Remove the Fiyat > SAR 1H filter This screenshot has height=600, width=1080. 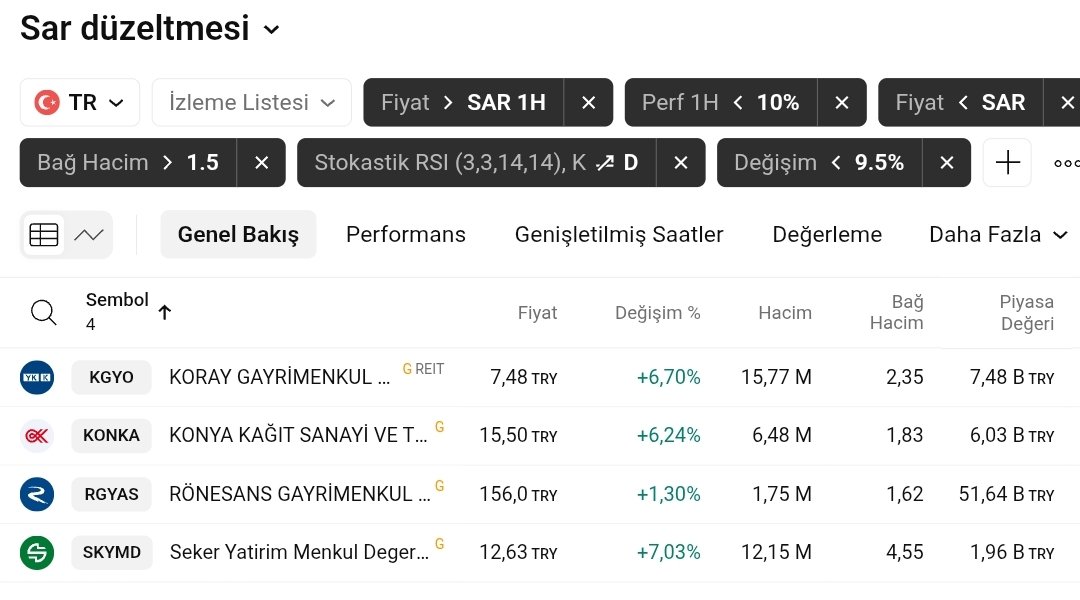click(588, 103)
